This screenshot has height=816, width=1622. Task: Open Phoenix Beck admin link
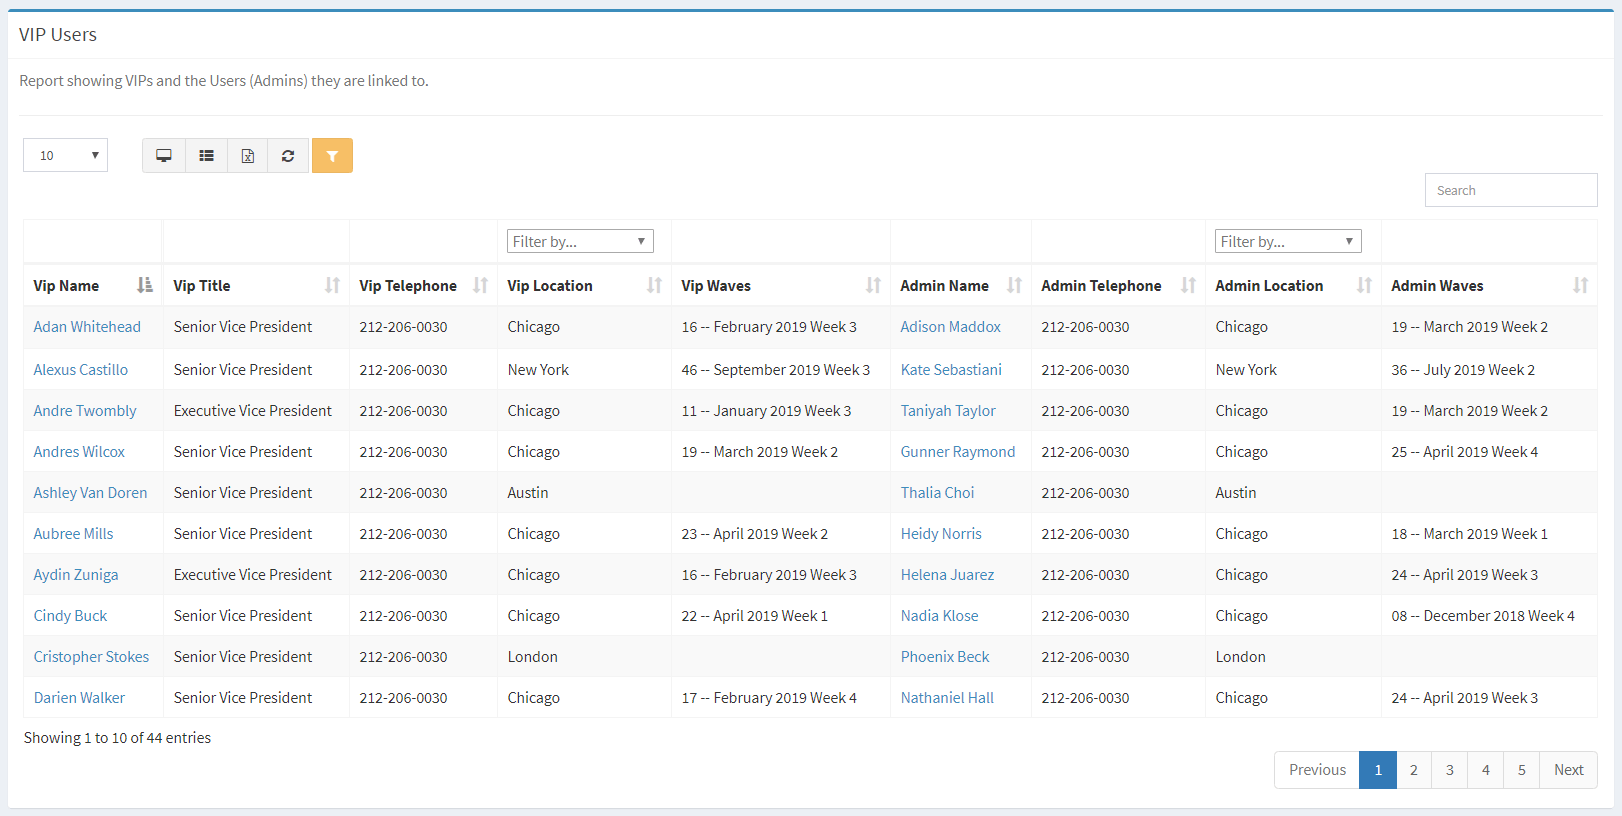click(945, 657)
